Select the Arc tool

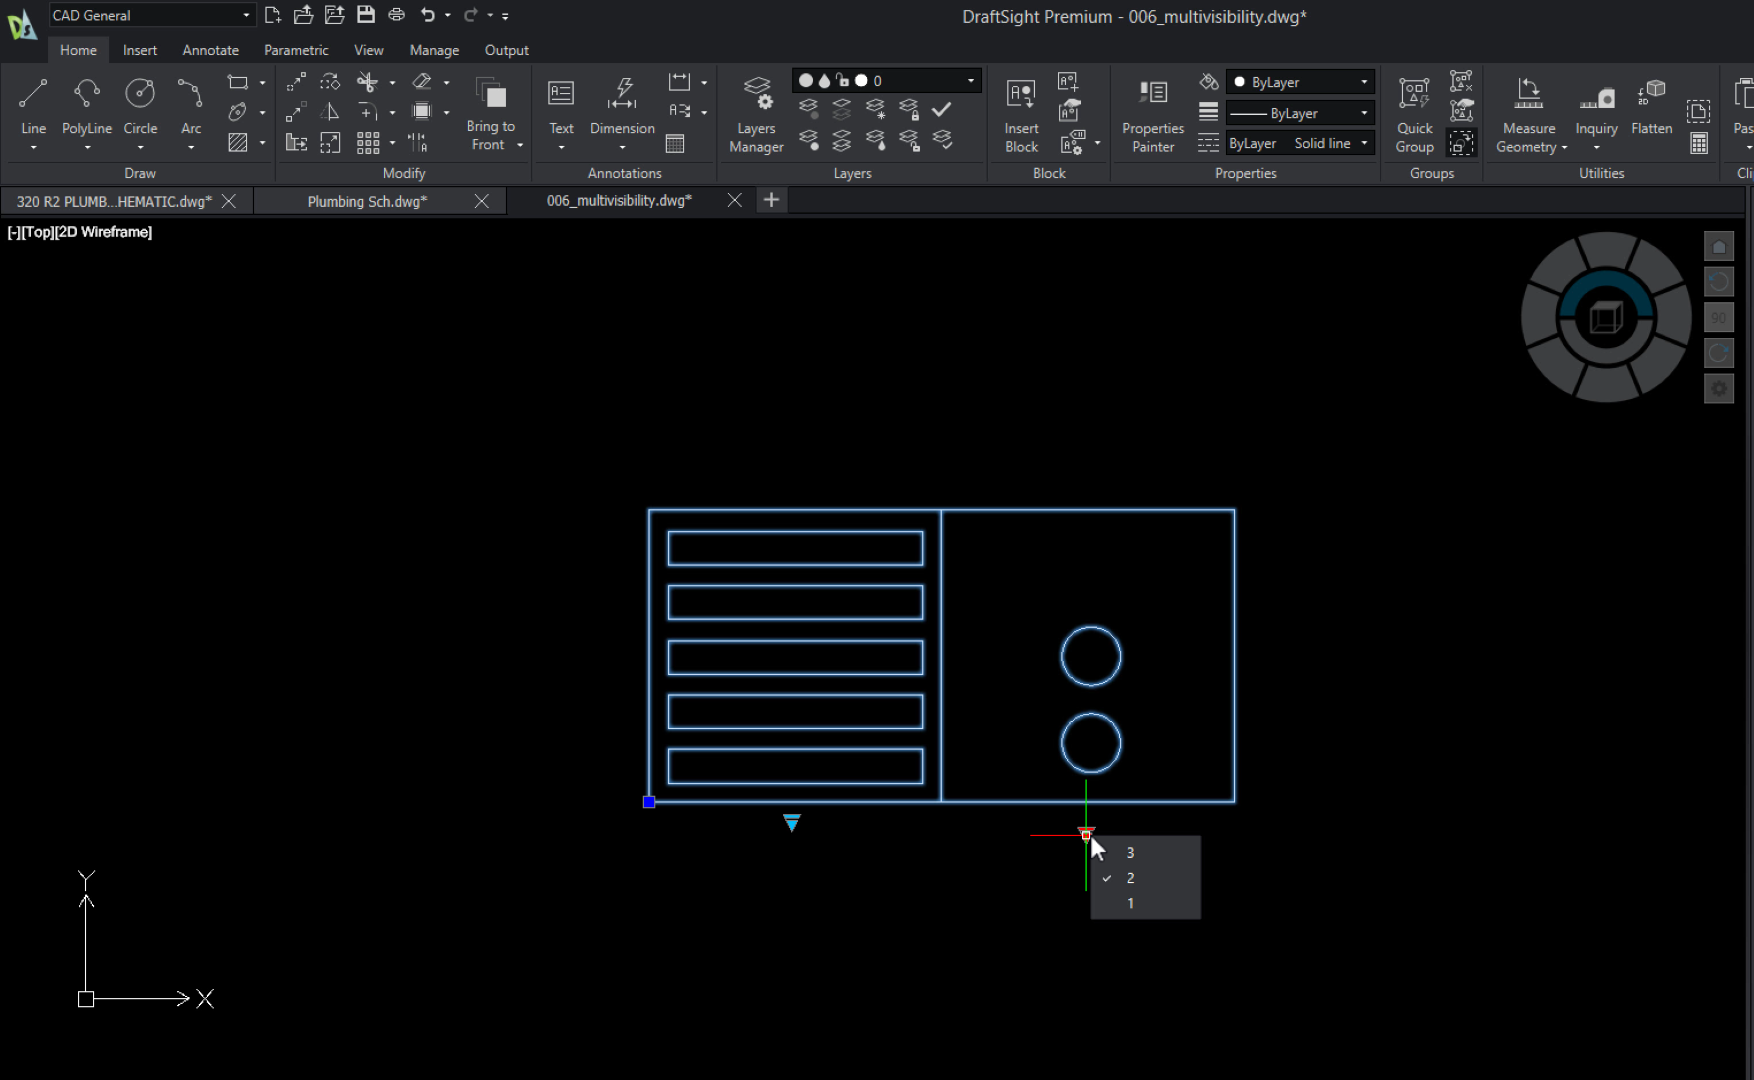(190, 105)
